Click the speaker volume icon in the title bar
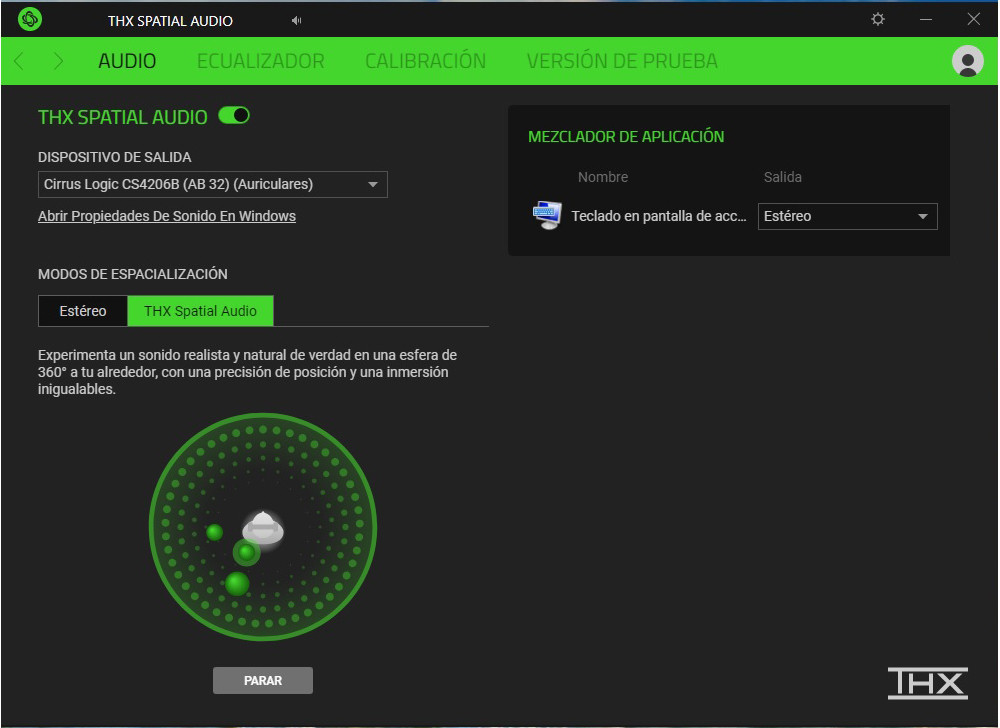The height and width of the screenshot is (728, 1000). [295, 19]
